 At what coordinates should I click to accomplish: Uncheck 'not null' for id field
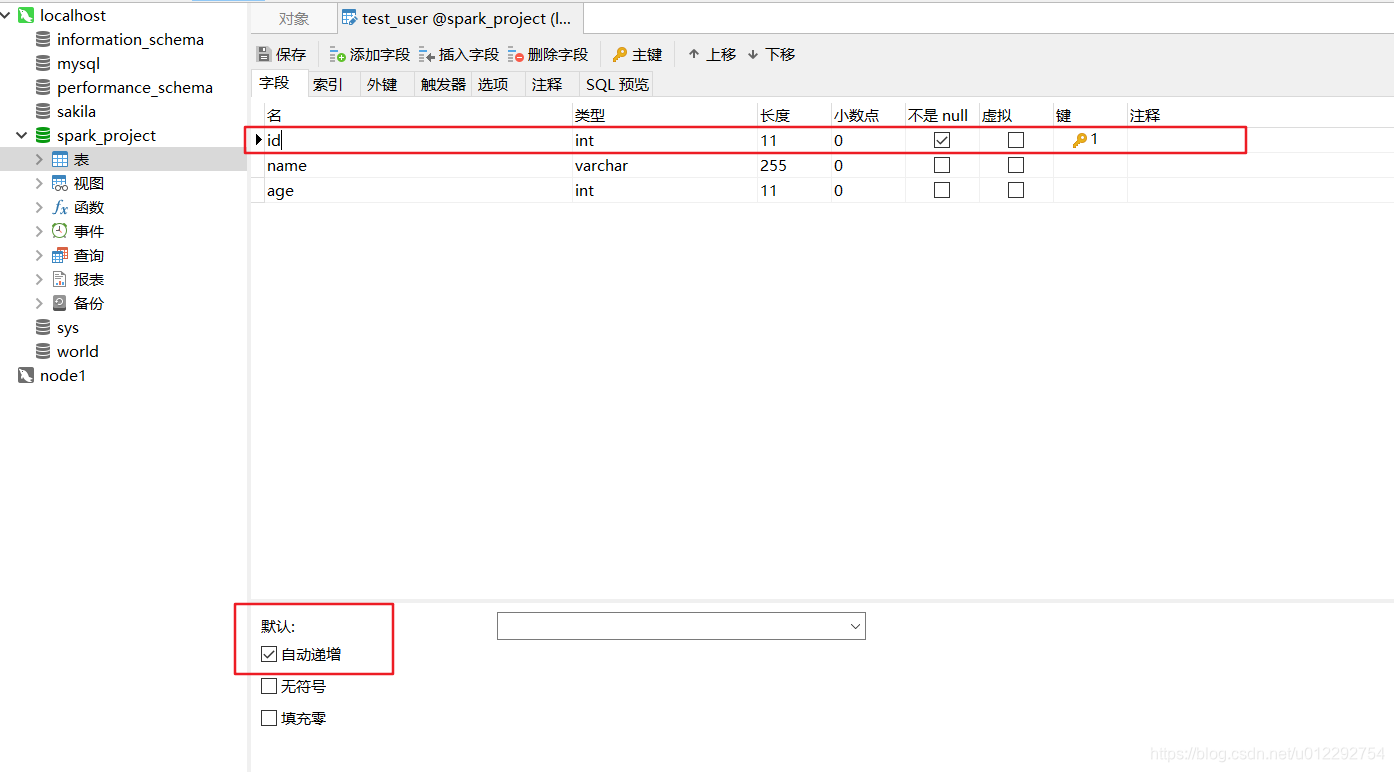click(942, 140)
